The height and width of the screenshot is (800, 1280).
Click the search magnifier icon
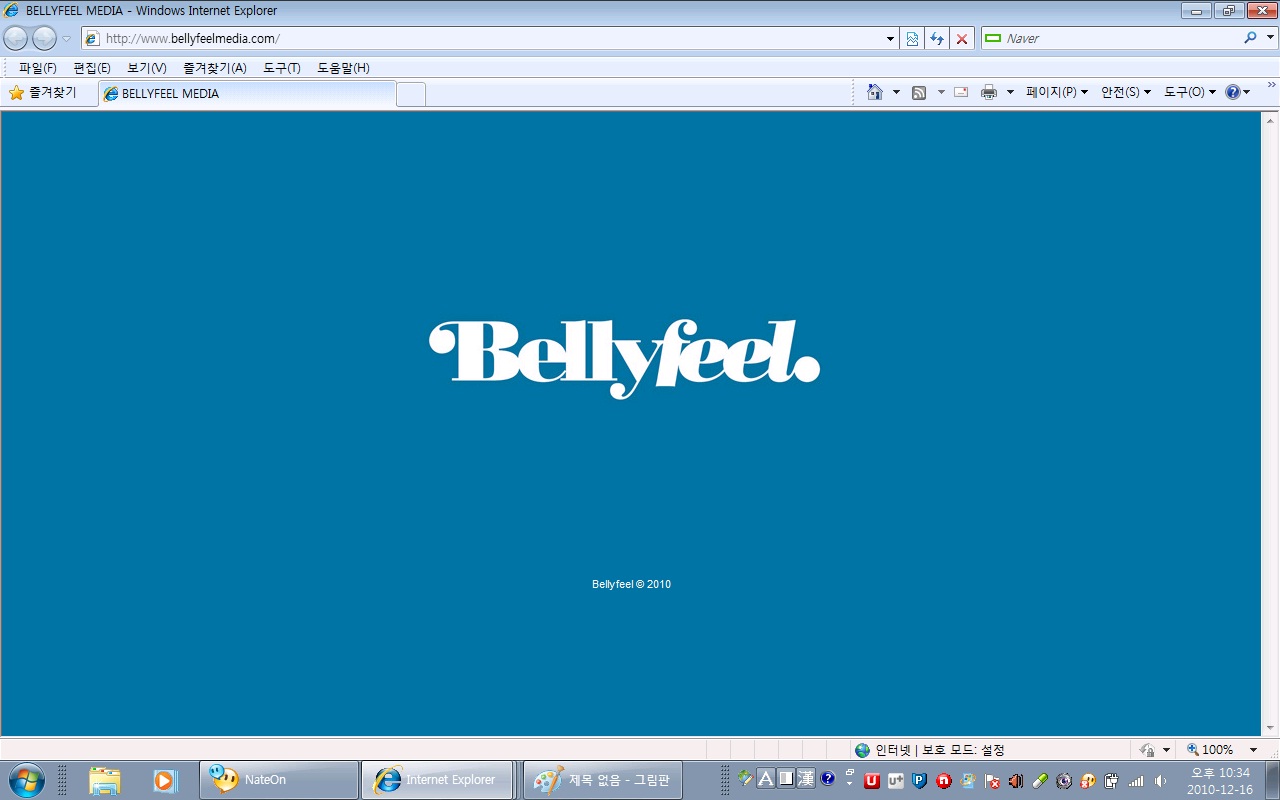1250,38
